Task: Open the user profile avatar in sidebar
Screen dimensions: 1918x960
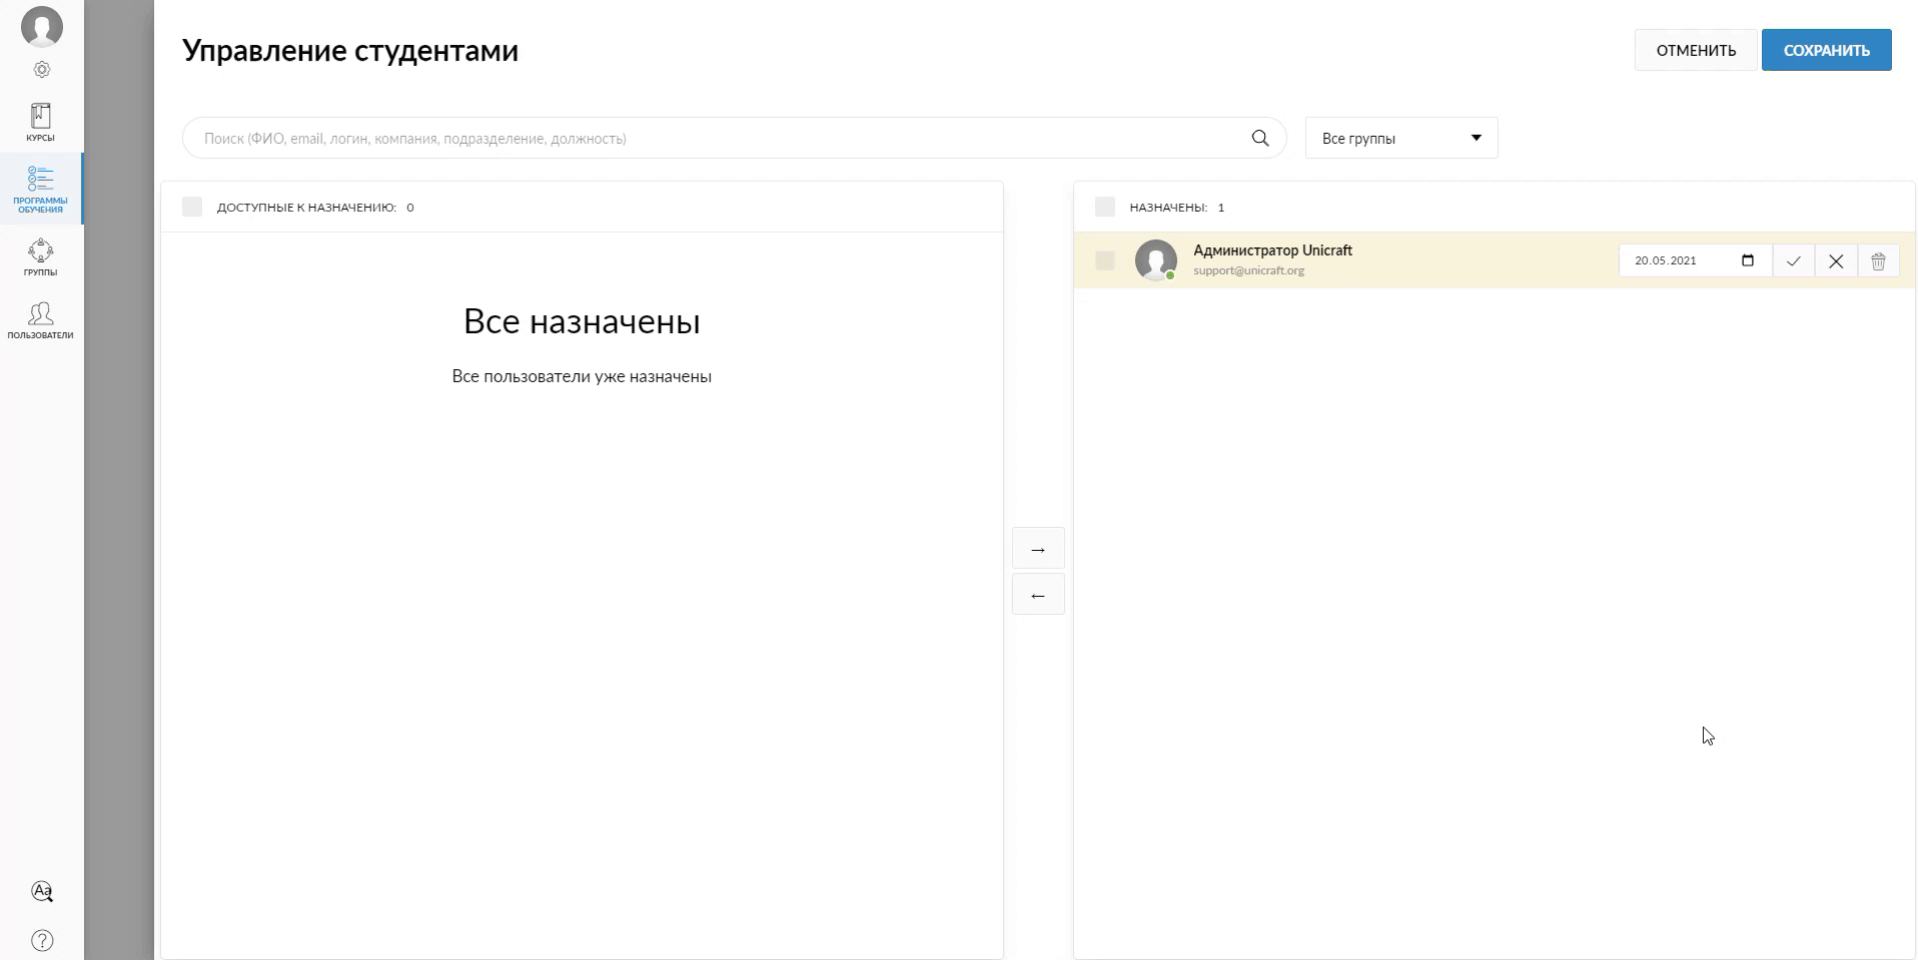Action: click(42, 26)
